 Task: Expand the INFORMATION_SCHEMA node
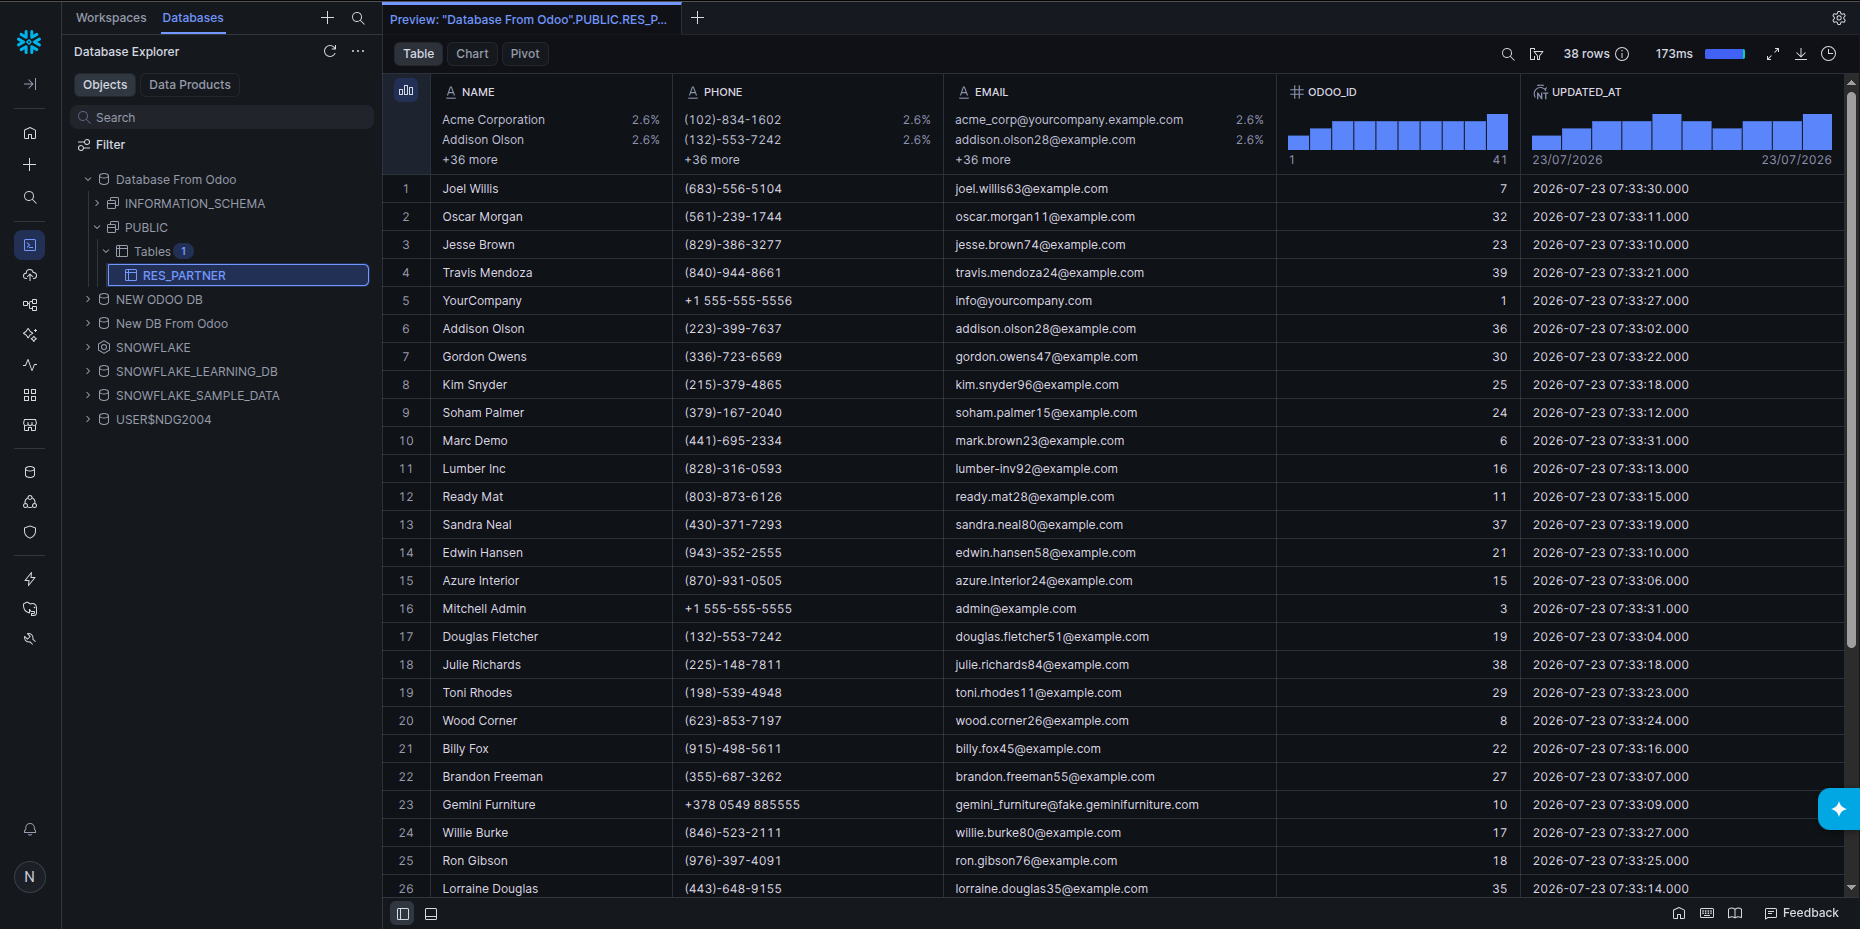coord(97,203)
